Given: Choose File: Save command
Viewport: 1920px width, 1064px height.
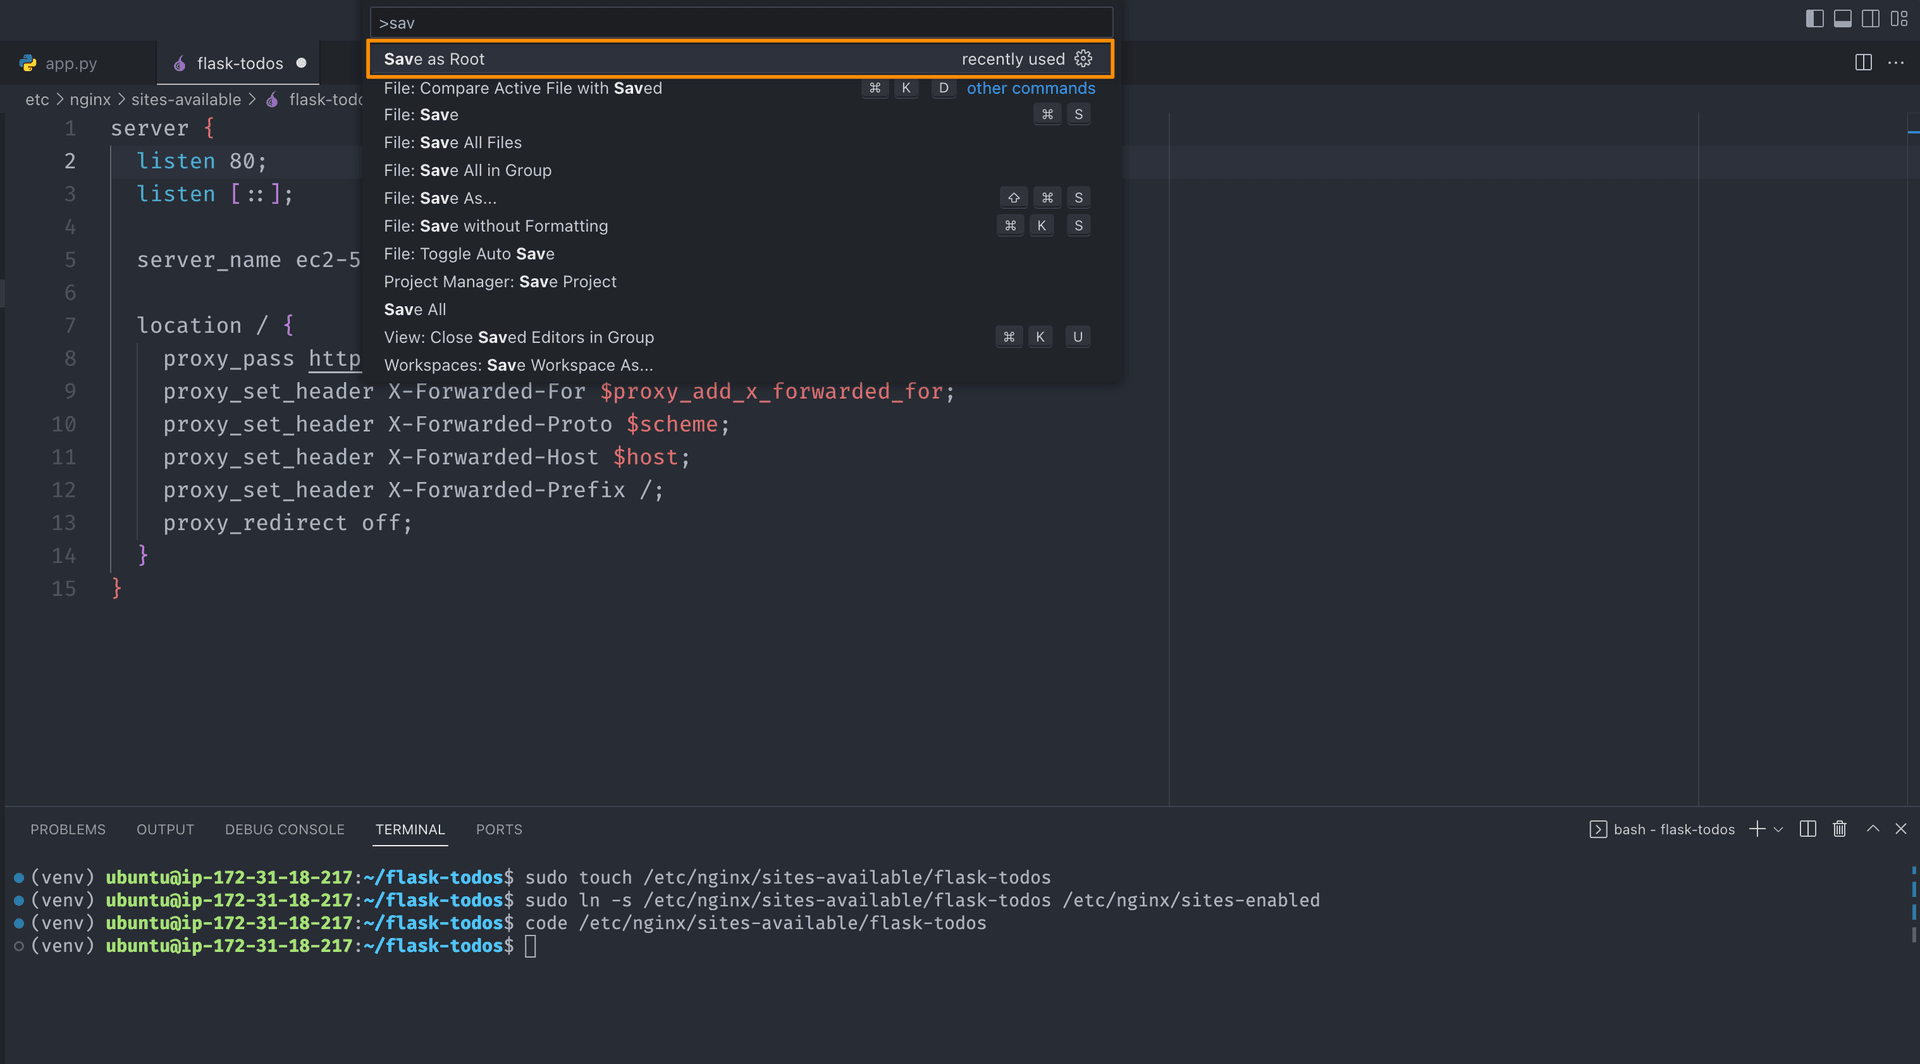Looking at the screenshot, I should coord(741,115).
